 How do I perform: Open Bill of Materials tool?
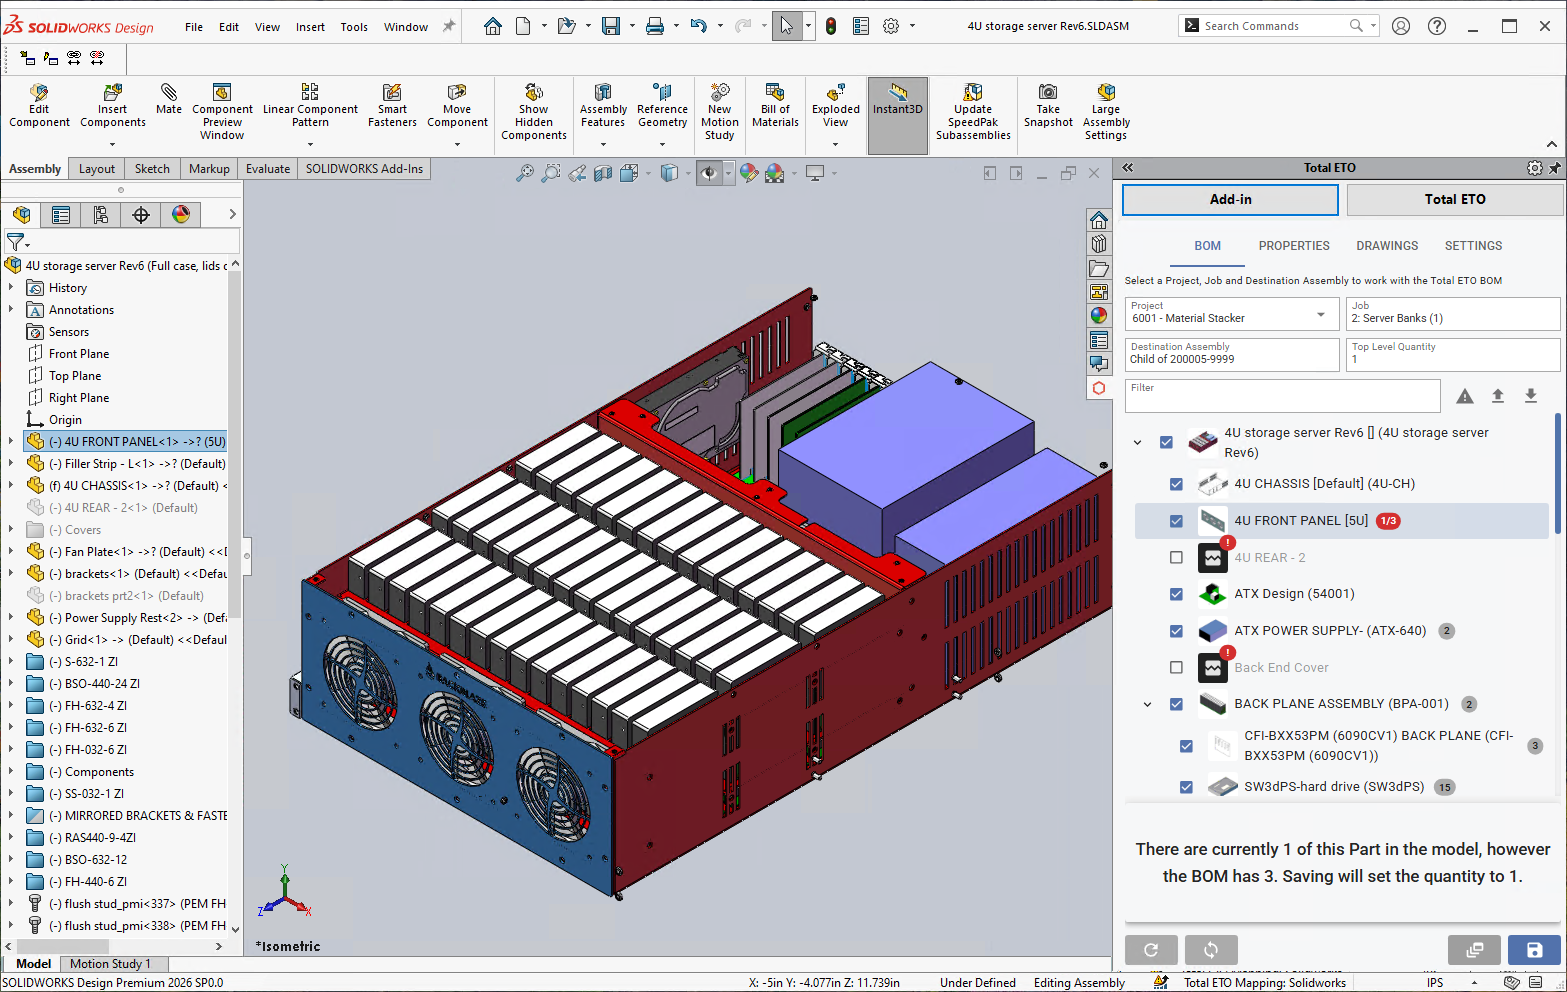tap(775, 93)
